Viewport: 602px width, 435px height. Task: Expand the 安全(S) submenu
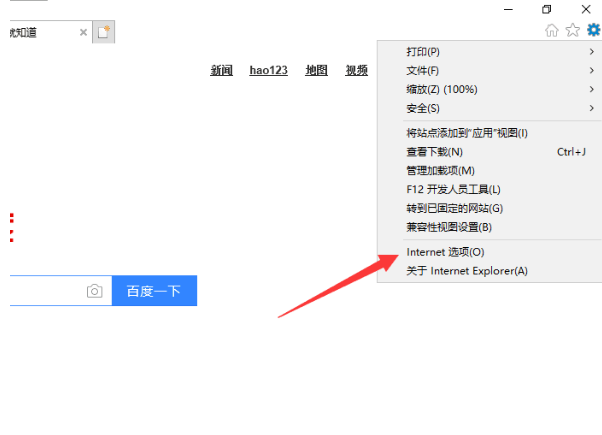tap(423, 108)
